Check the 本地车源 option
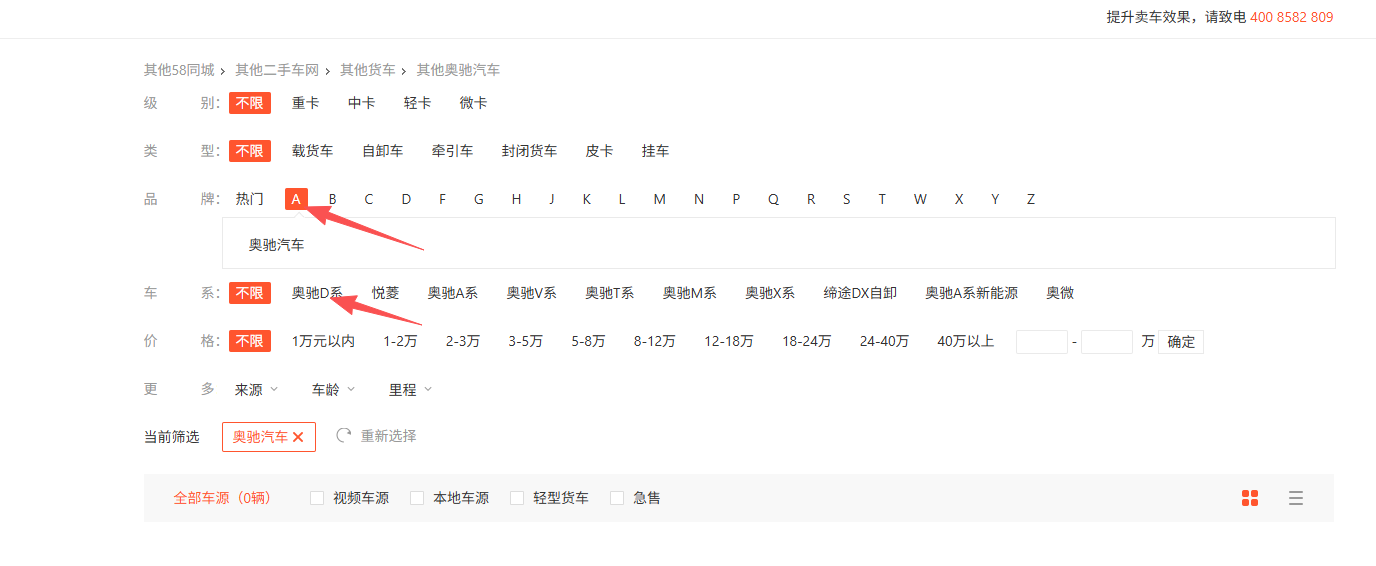Image resolution: width=1376 pixels, height=566 pixels. pos(417,498)
